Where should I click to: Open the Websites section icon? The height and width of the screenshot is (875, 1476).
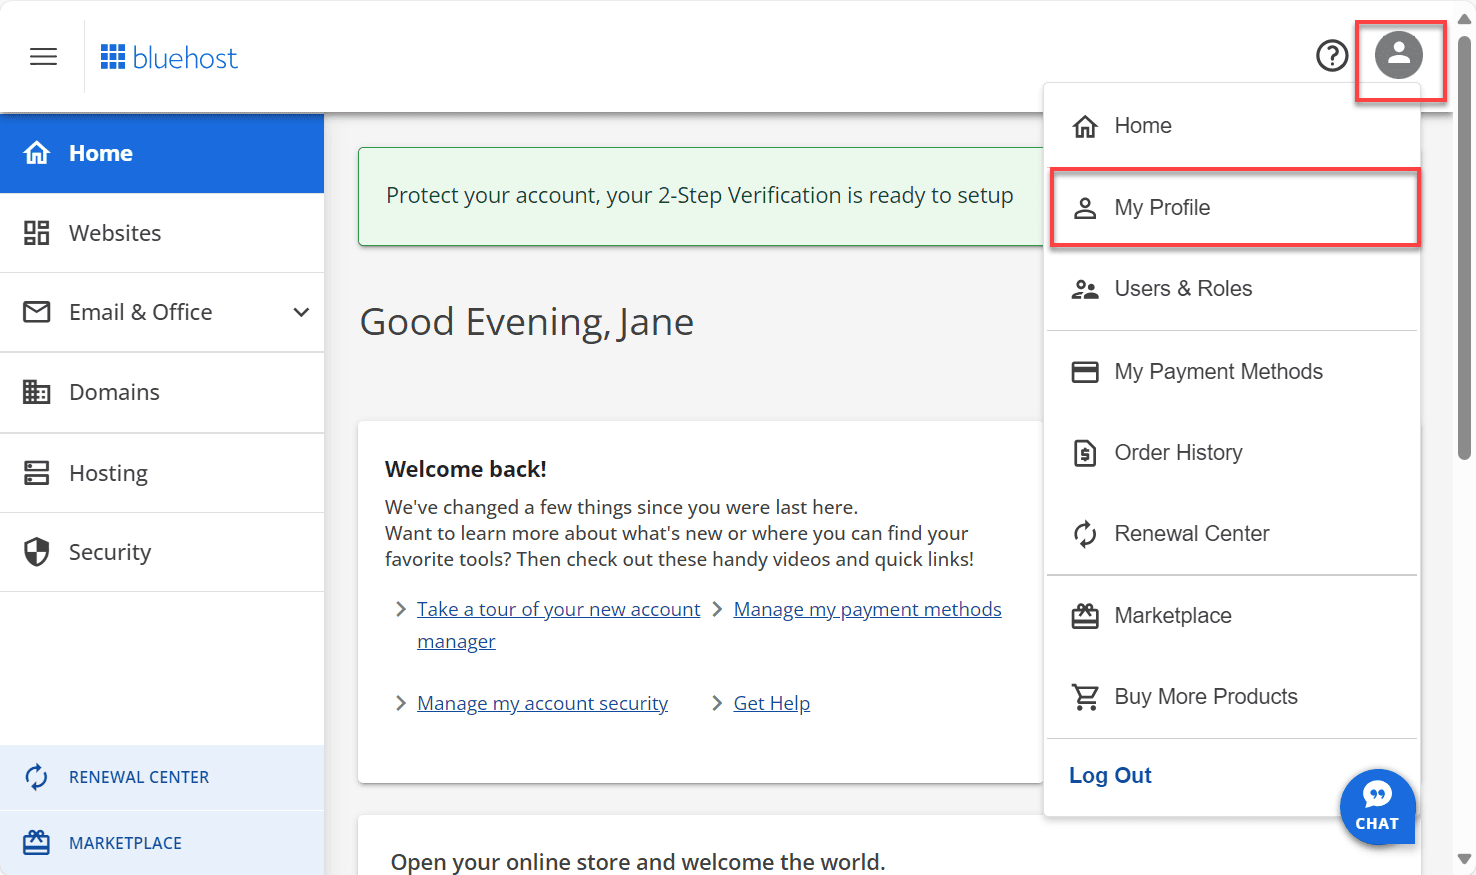pyautogui.click(x=36, y=232)
